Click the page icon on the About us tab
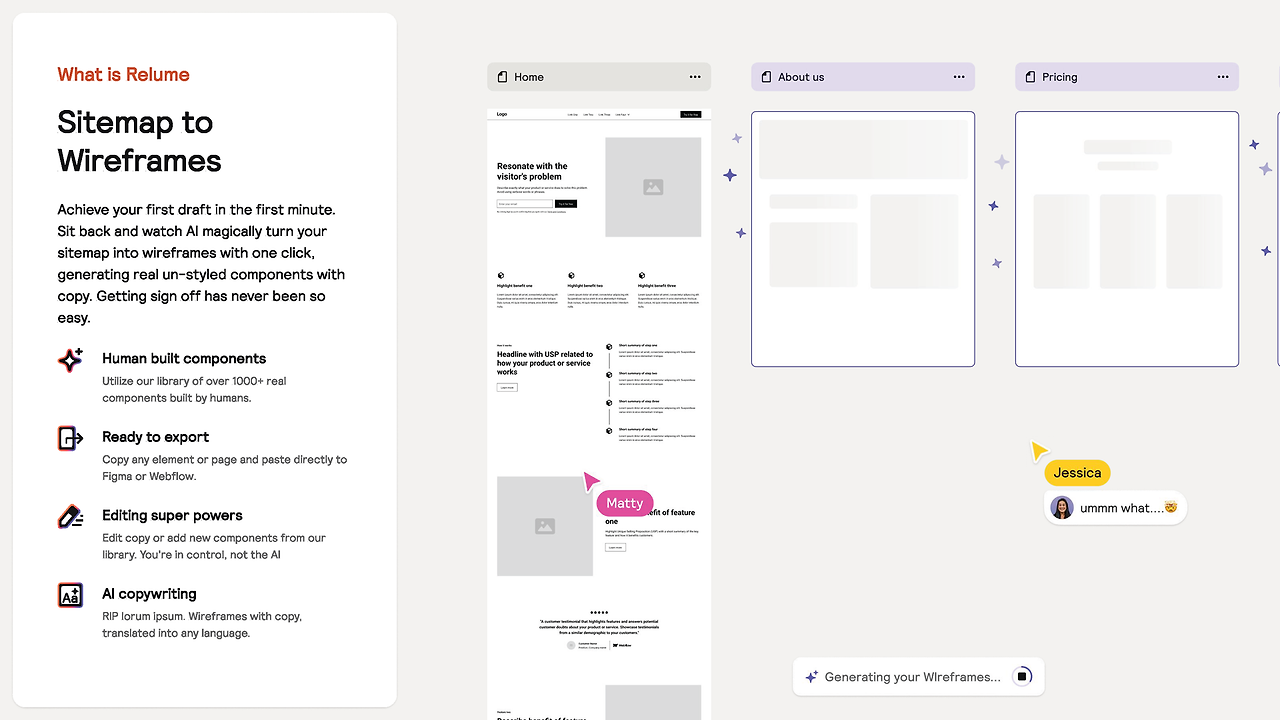 767,77
